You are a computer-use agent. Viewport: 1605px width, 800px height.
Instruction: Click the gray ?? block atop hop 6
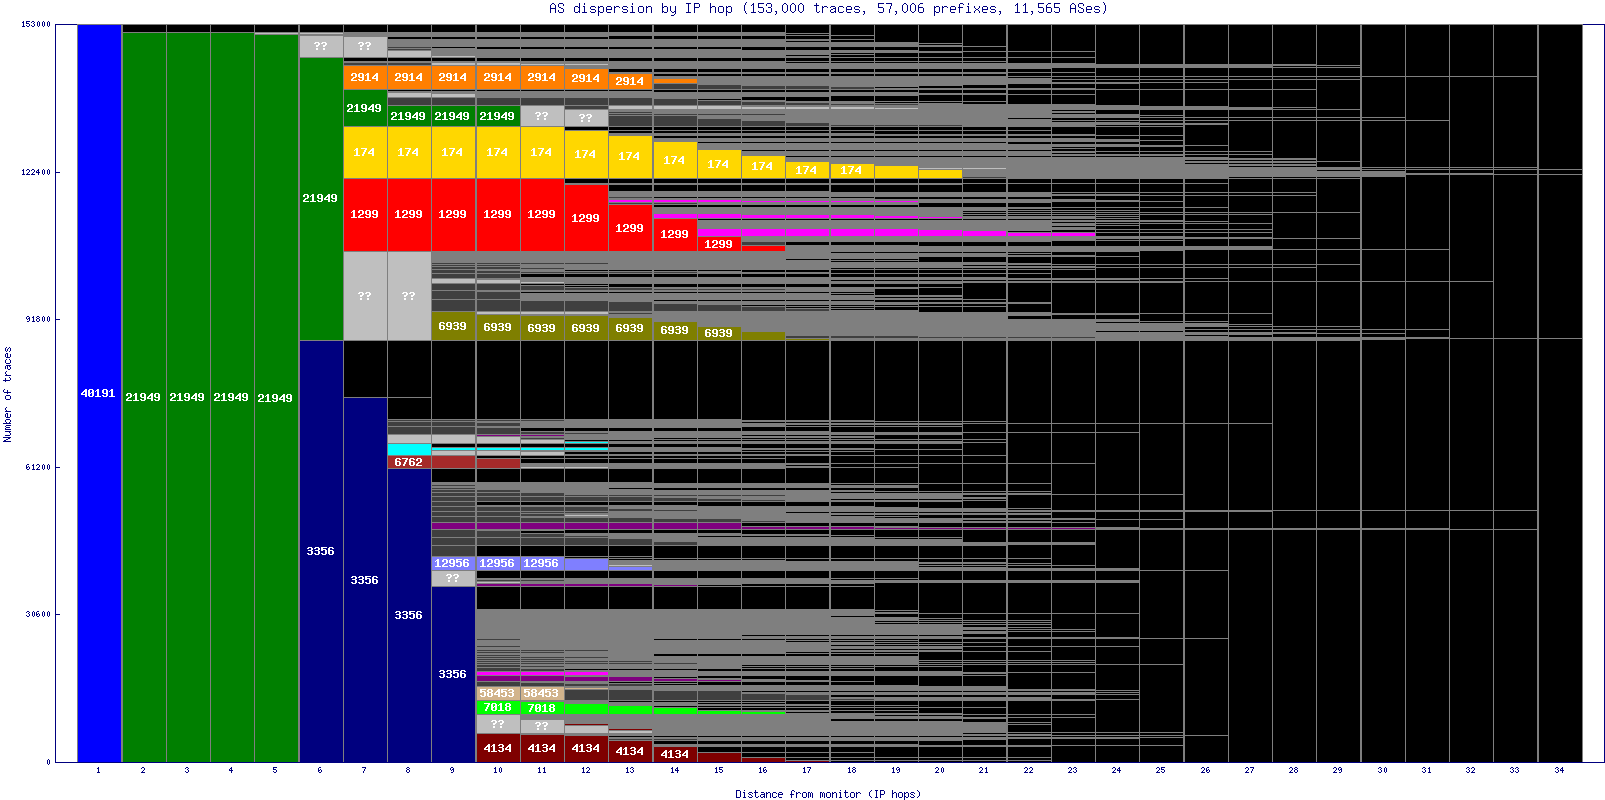click(x=321, y=46)
